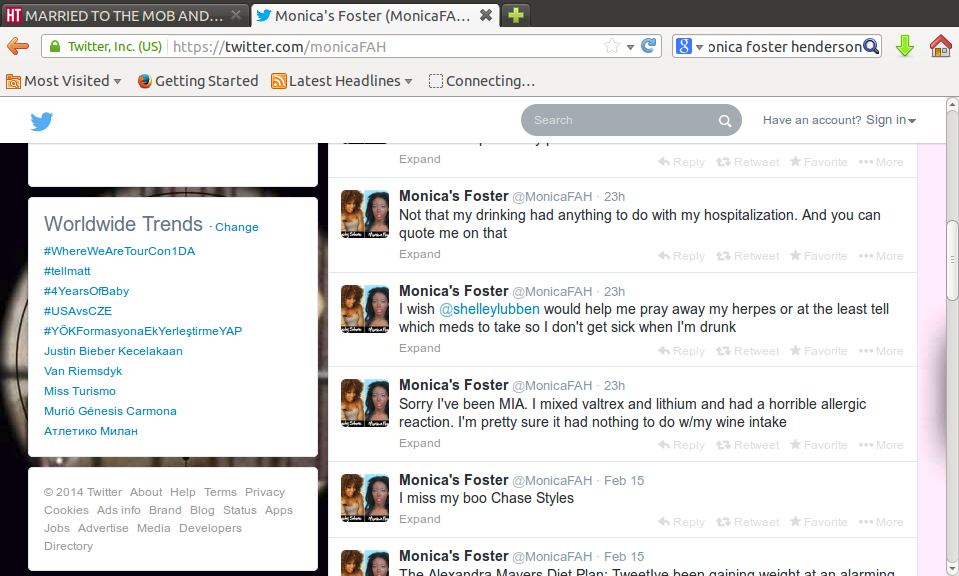Open More options on Chase Styles tweet
Screen dimensions: 959x576
coord(881,522)
